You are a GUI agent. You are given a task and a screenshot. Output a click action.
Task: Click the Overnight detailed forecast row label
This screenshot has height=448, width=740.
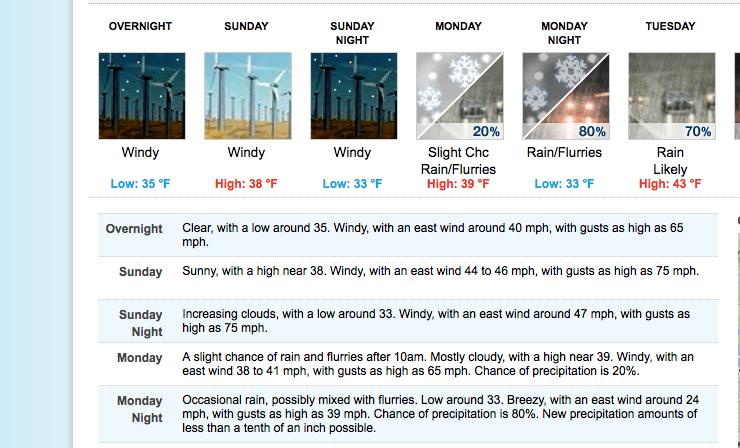click(x=134, y=229)
